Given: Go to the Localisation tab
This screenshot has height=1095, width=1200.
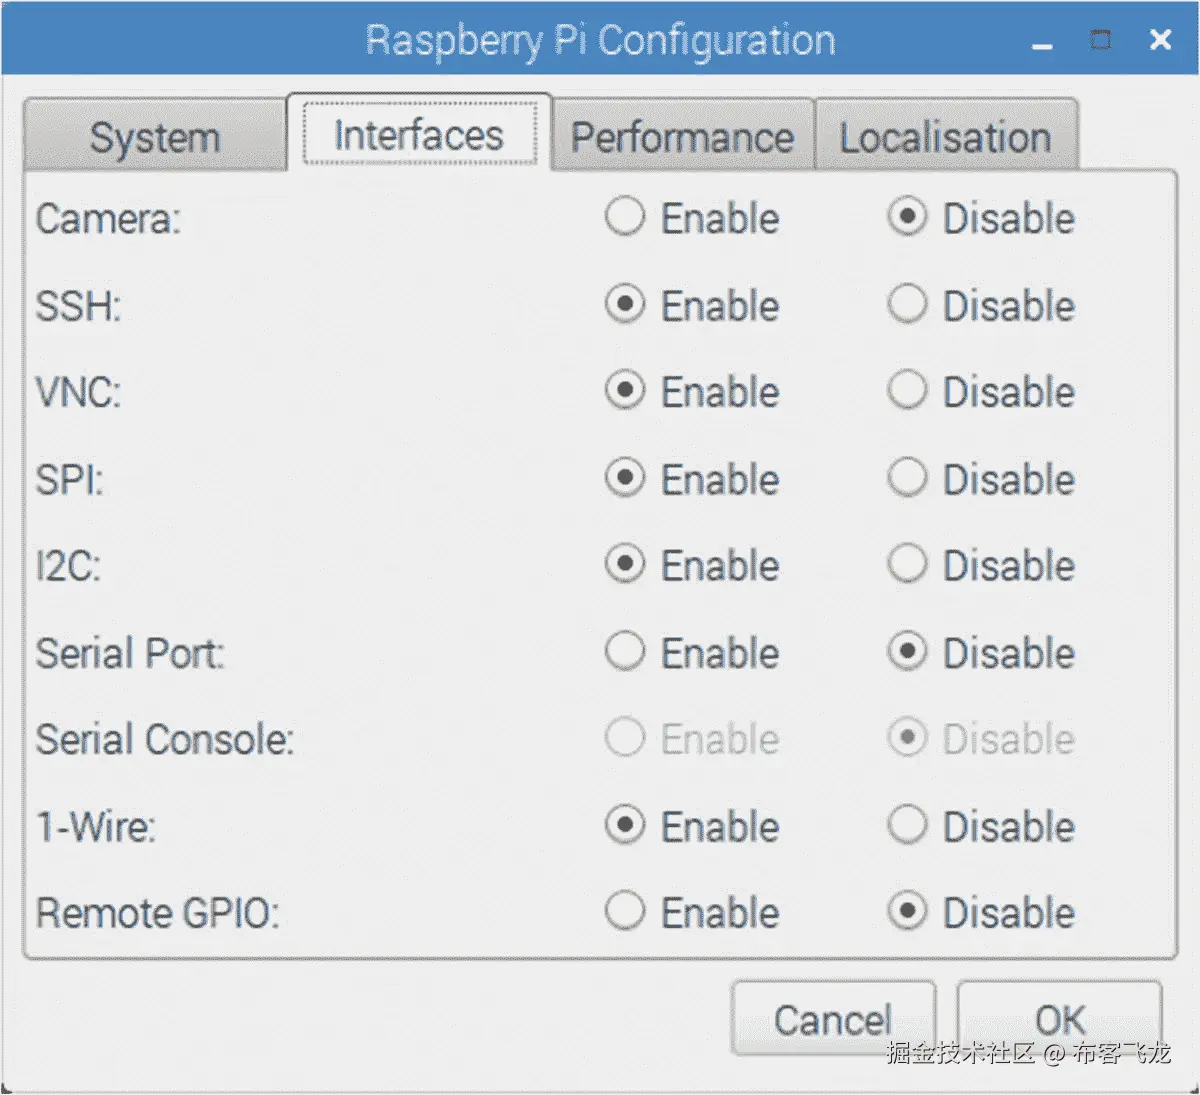Looking at the screenshot, I should pyautogui.click(x=945, y=137).
